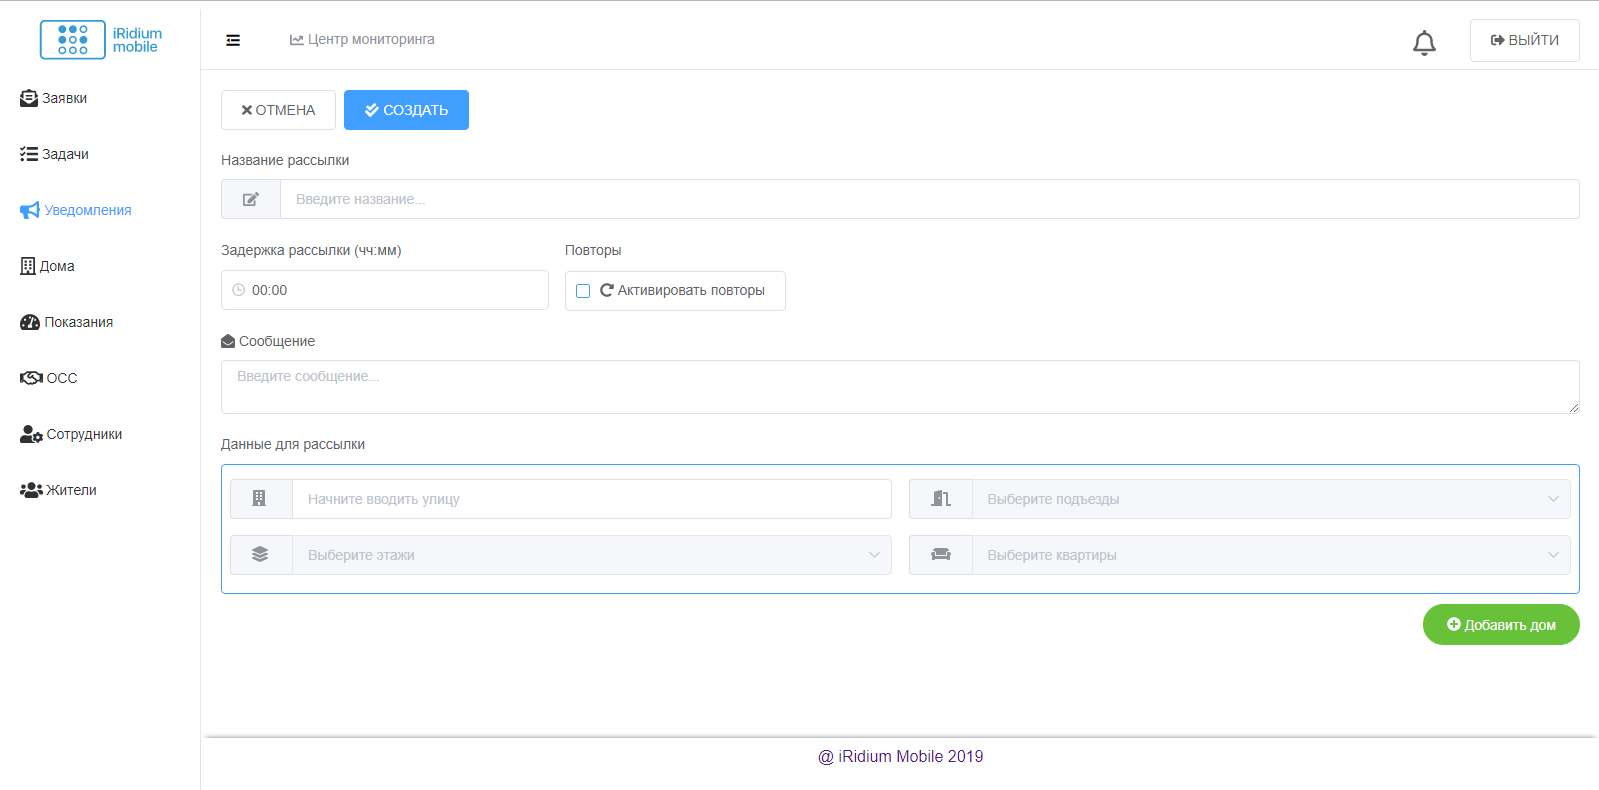Enable the Активировать повторы checkbox

click(583, 291)
